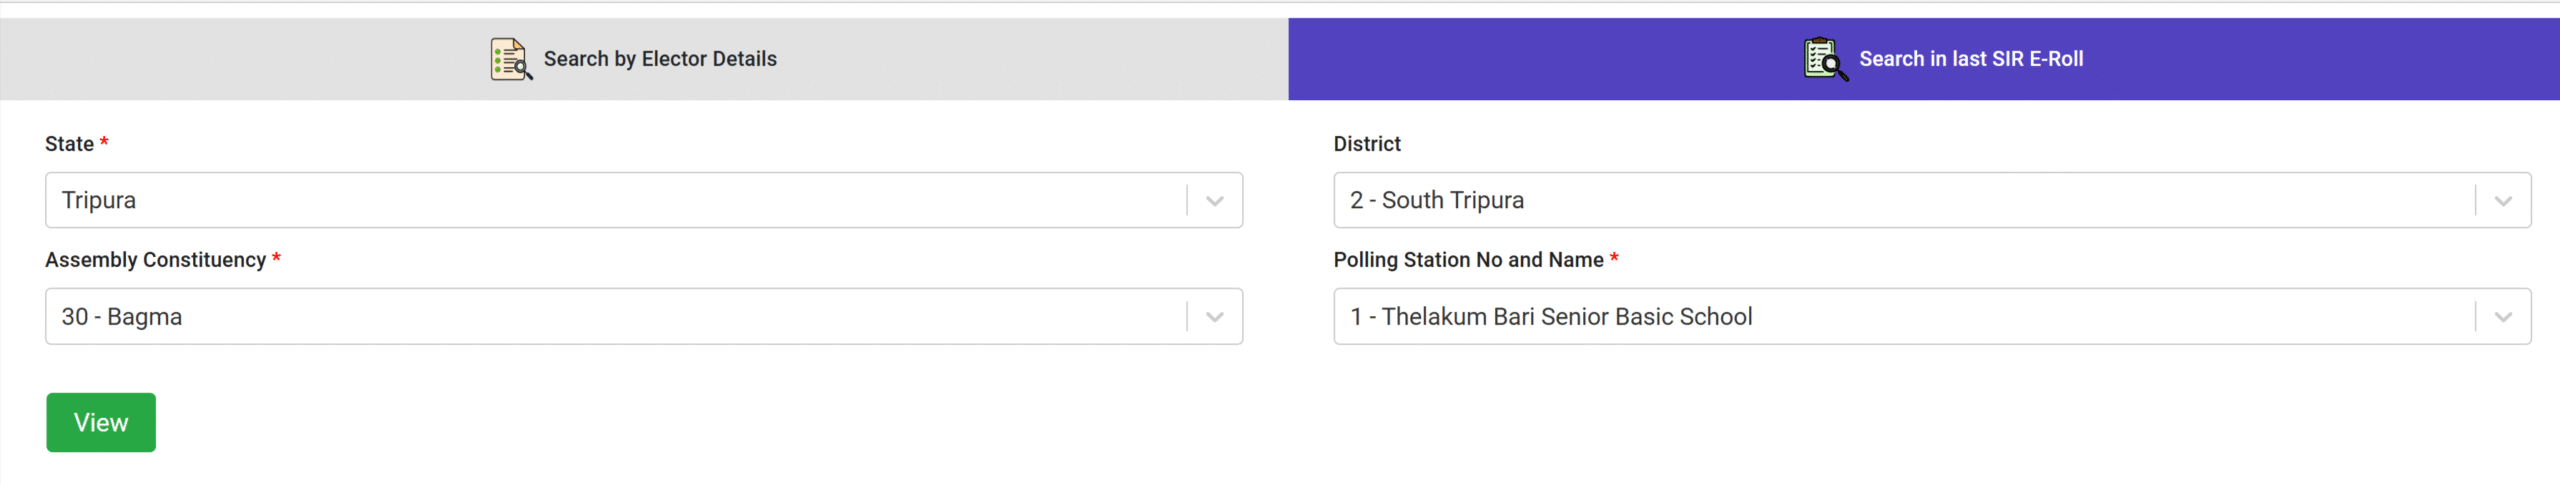Click the State field label
This screenshot has width=2560, height=485.
pos(69,144)
